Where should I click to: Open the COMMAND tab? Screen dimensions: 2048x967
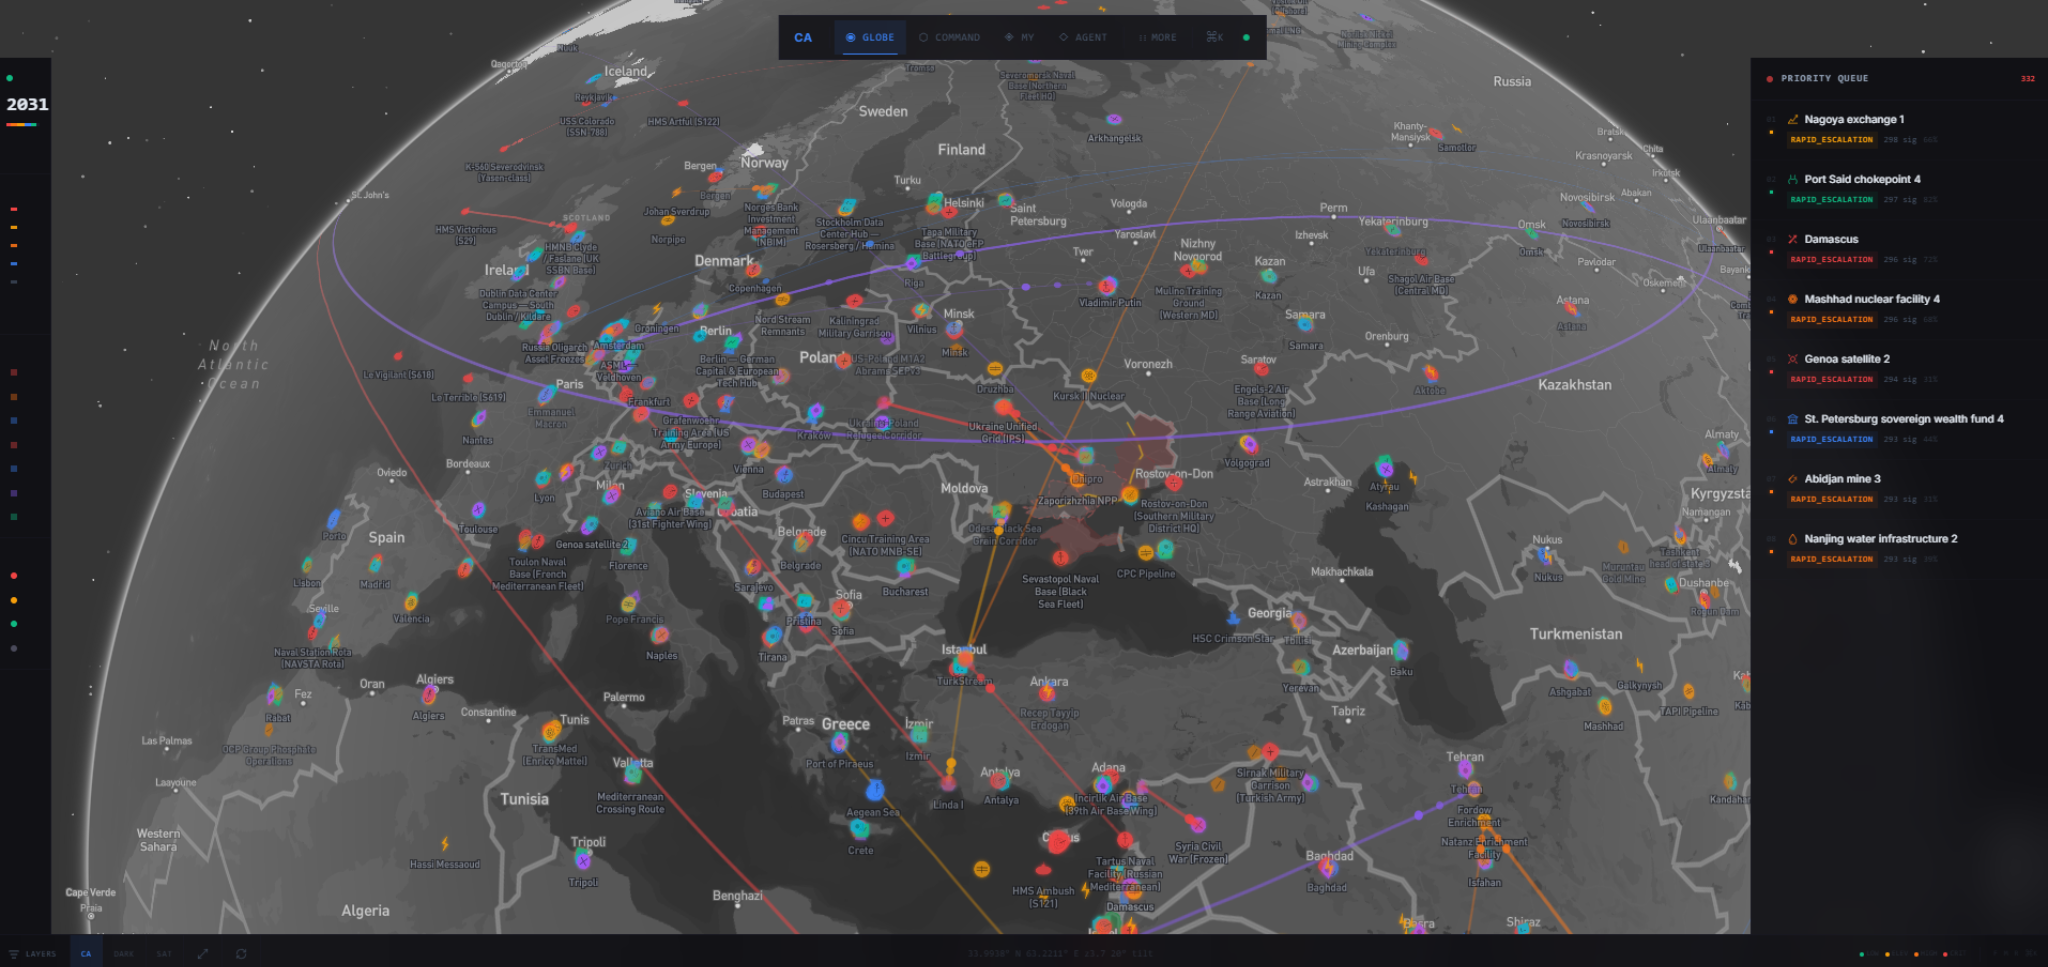[949, 38]
